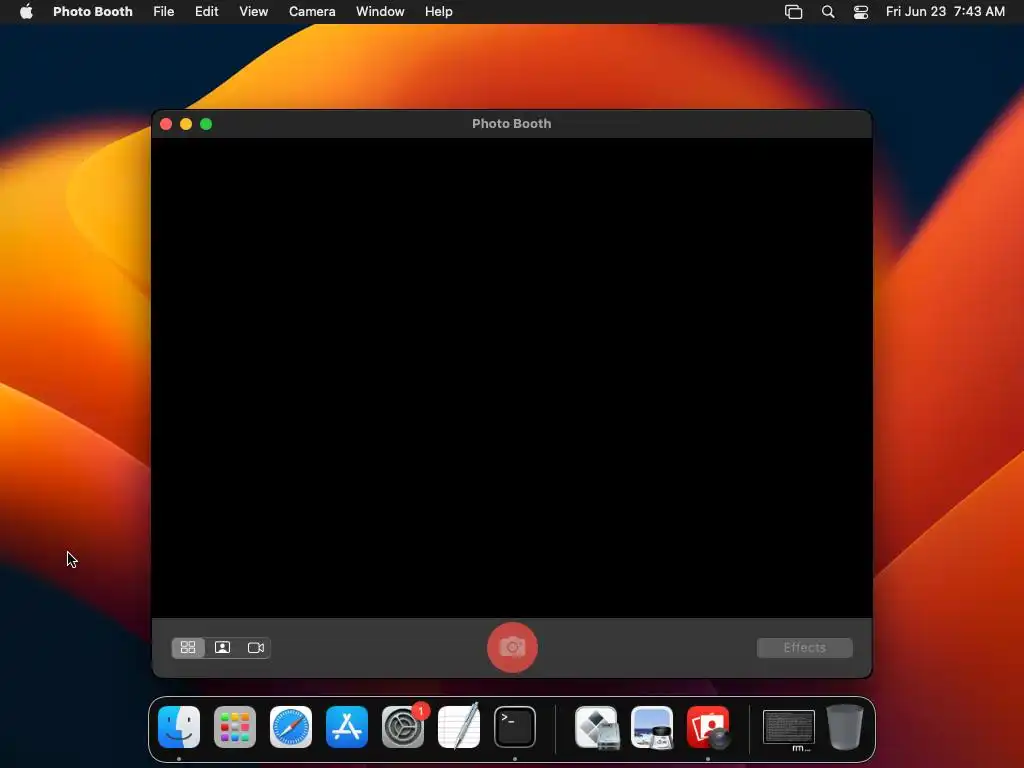The height and width of the screenshot is (768, 1024).
Task: Click the date and time in menu bar
Action: [x=945, y=12]
